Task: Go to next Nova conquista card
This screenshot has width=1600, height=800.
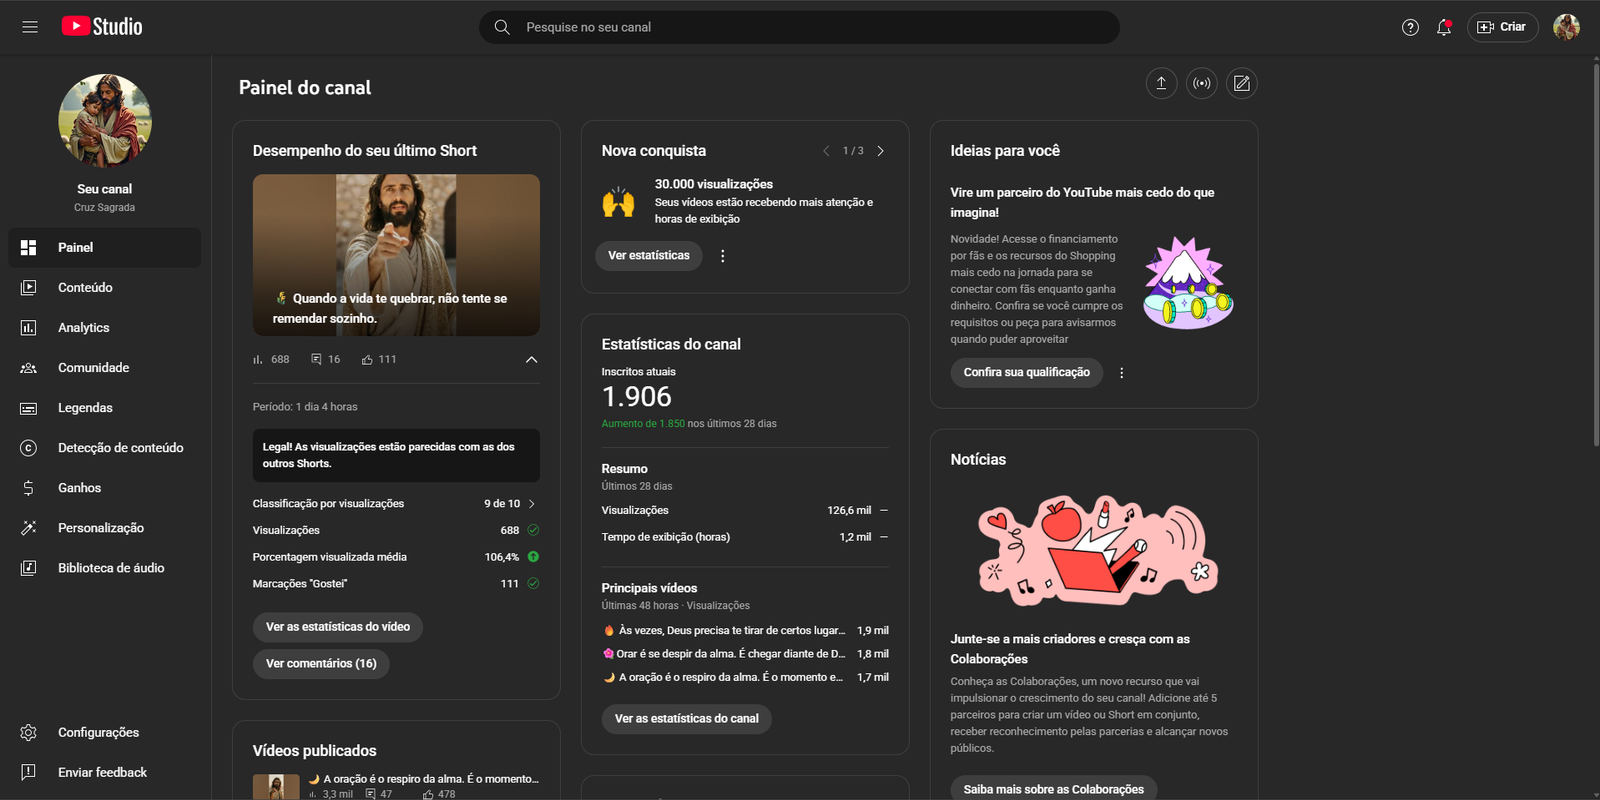Action: [881, 151]
